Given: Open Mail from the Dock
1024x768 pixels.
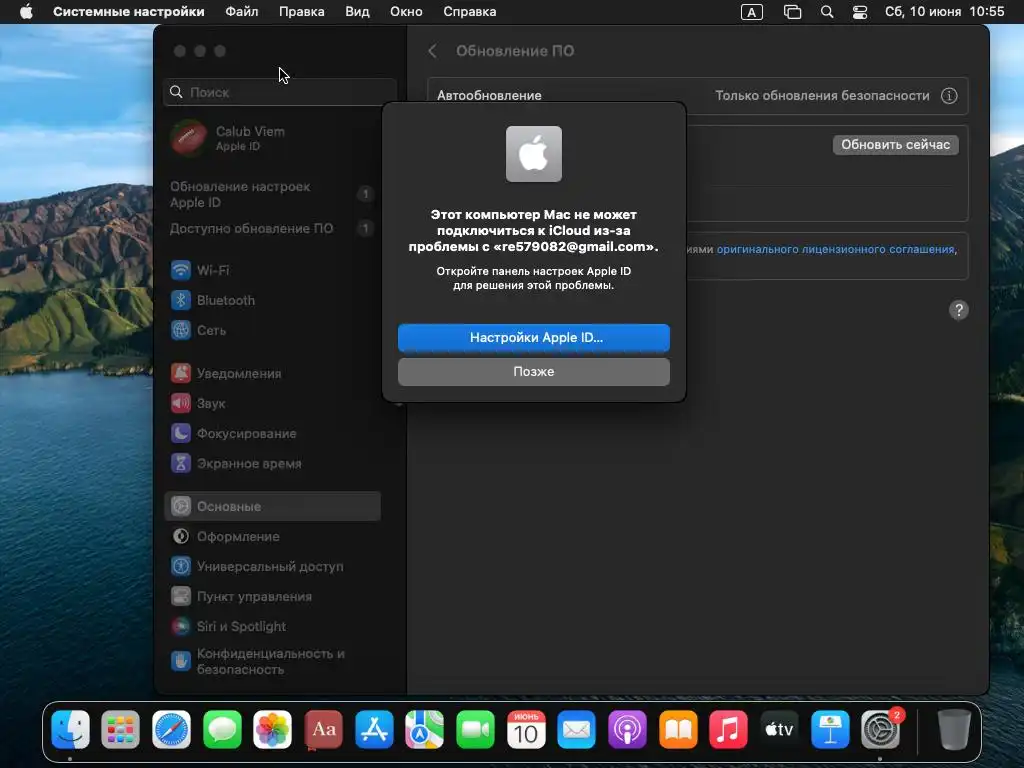Looking at the screenshot, I should pyautogui.click(x=576, y=729).
